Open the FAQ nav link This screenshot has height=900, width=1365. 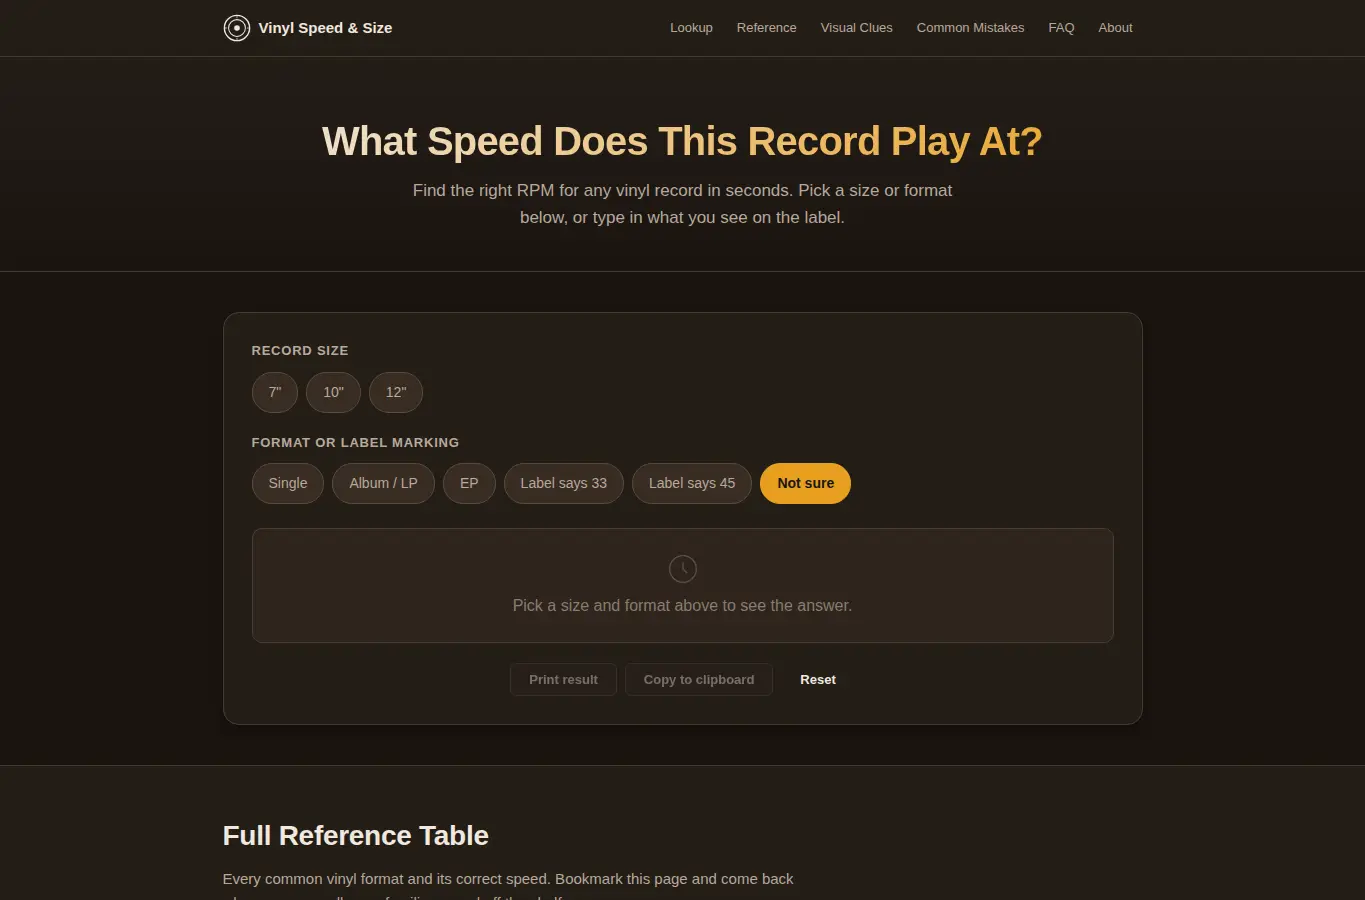coord(1061,28)
